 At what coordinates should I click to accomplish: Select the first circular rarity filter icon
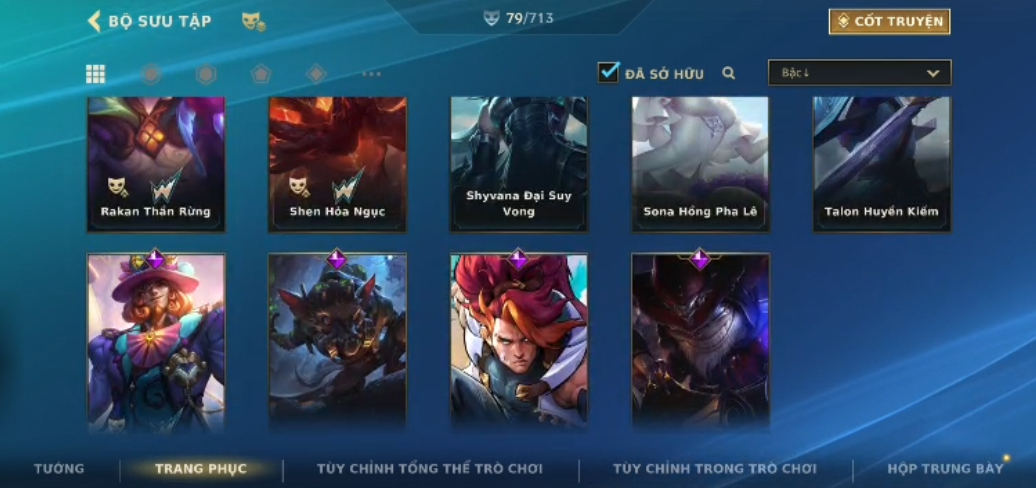point(151,74)
